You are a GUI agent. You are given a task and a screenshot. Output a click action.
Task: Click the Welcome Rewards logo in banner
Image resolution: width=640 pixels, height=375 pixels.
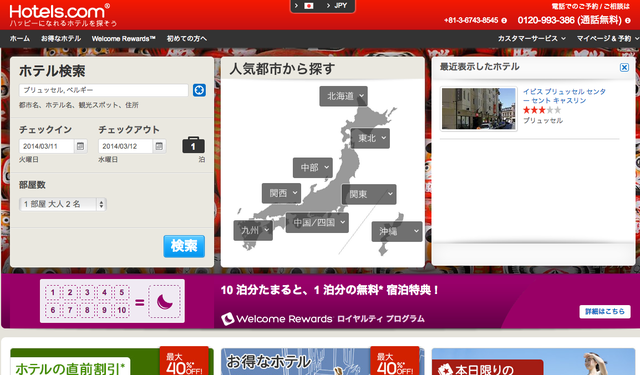(277, 319)
